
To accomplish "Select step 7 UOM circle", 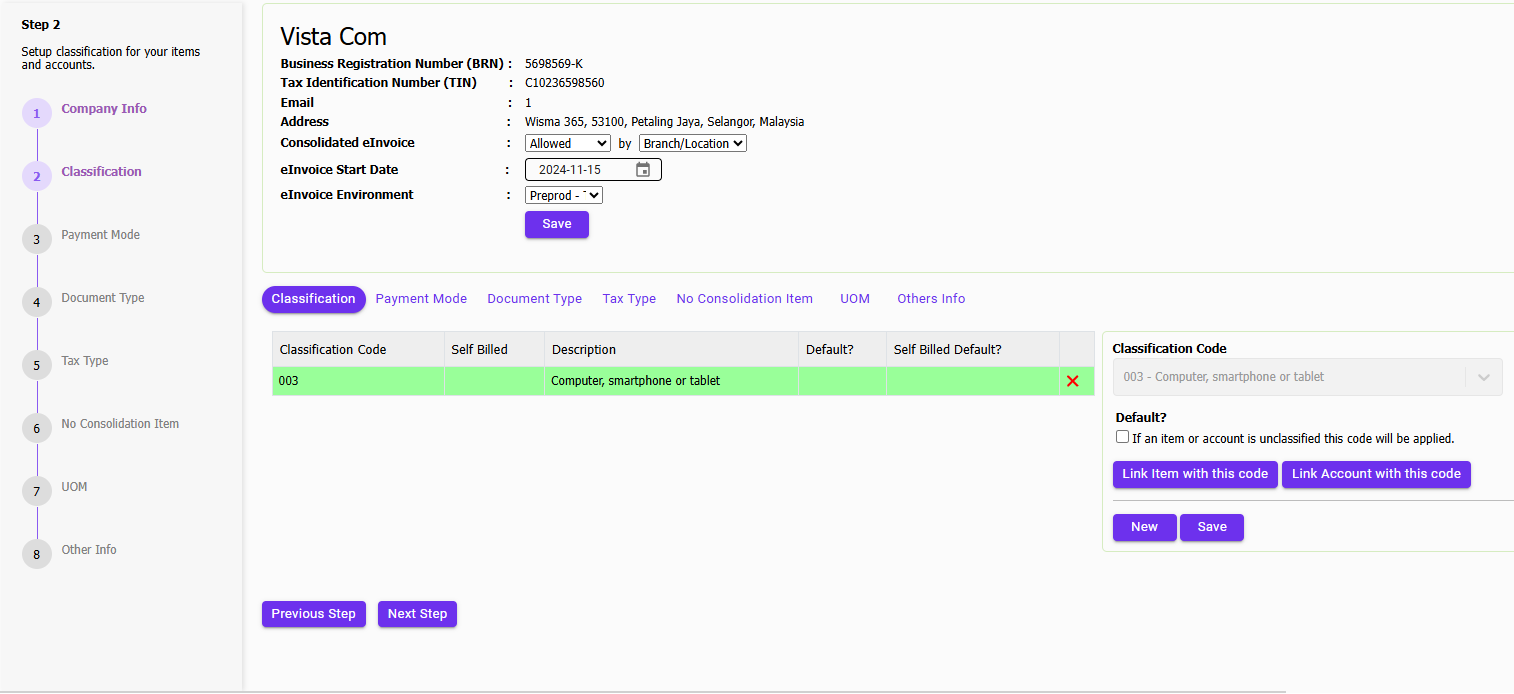I will 36,491.
